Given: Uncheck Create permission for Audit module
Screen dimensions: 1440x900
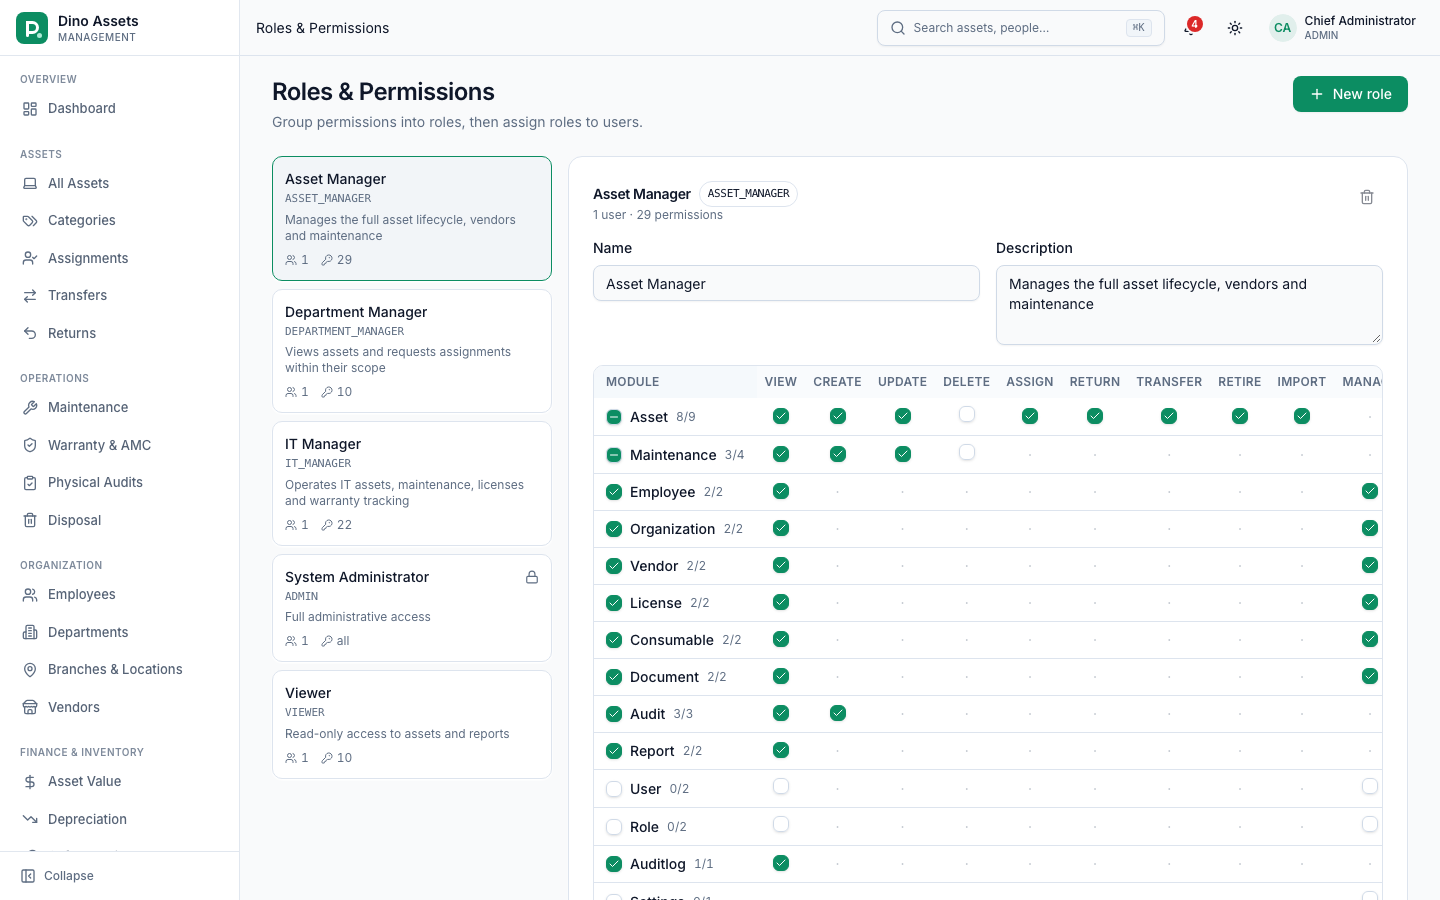Looking at the screenshot, I should 838,713.
